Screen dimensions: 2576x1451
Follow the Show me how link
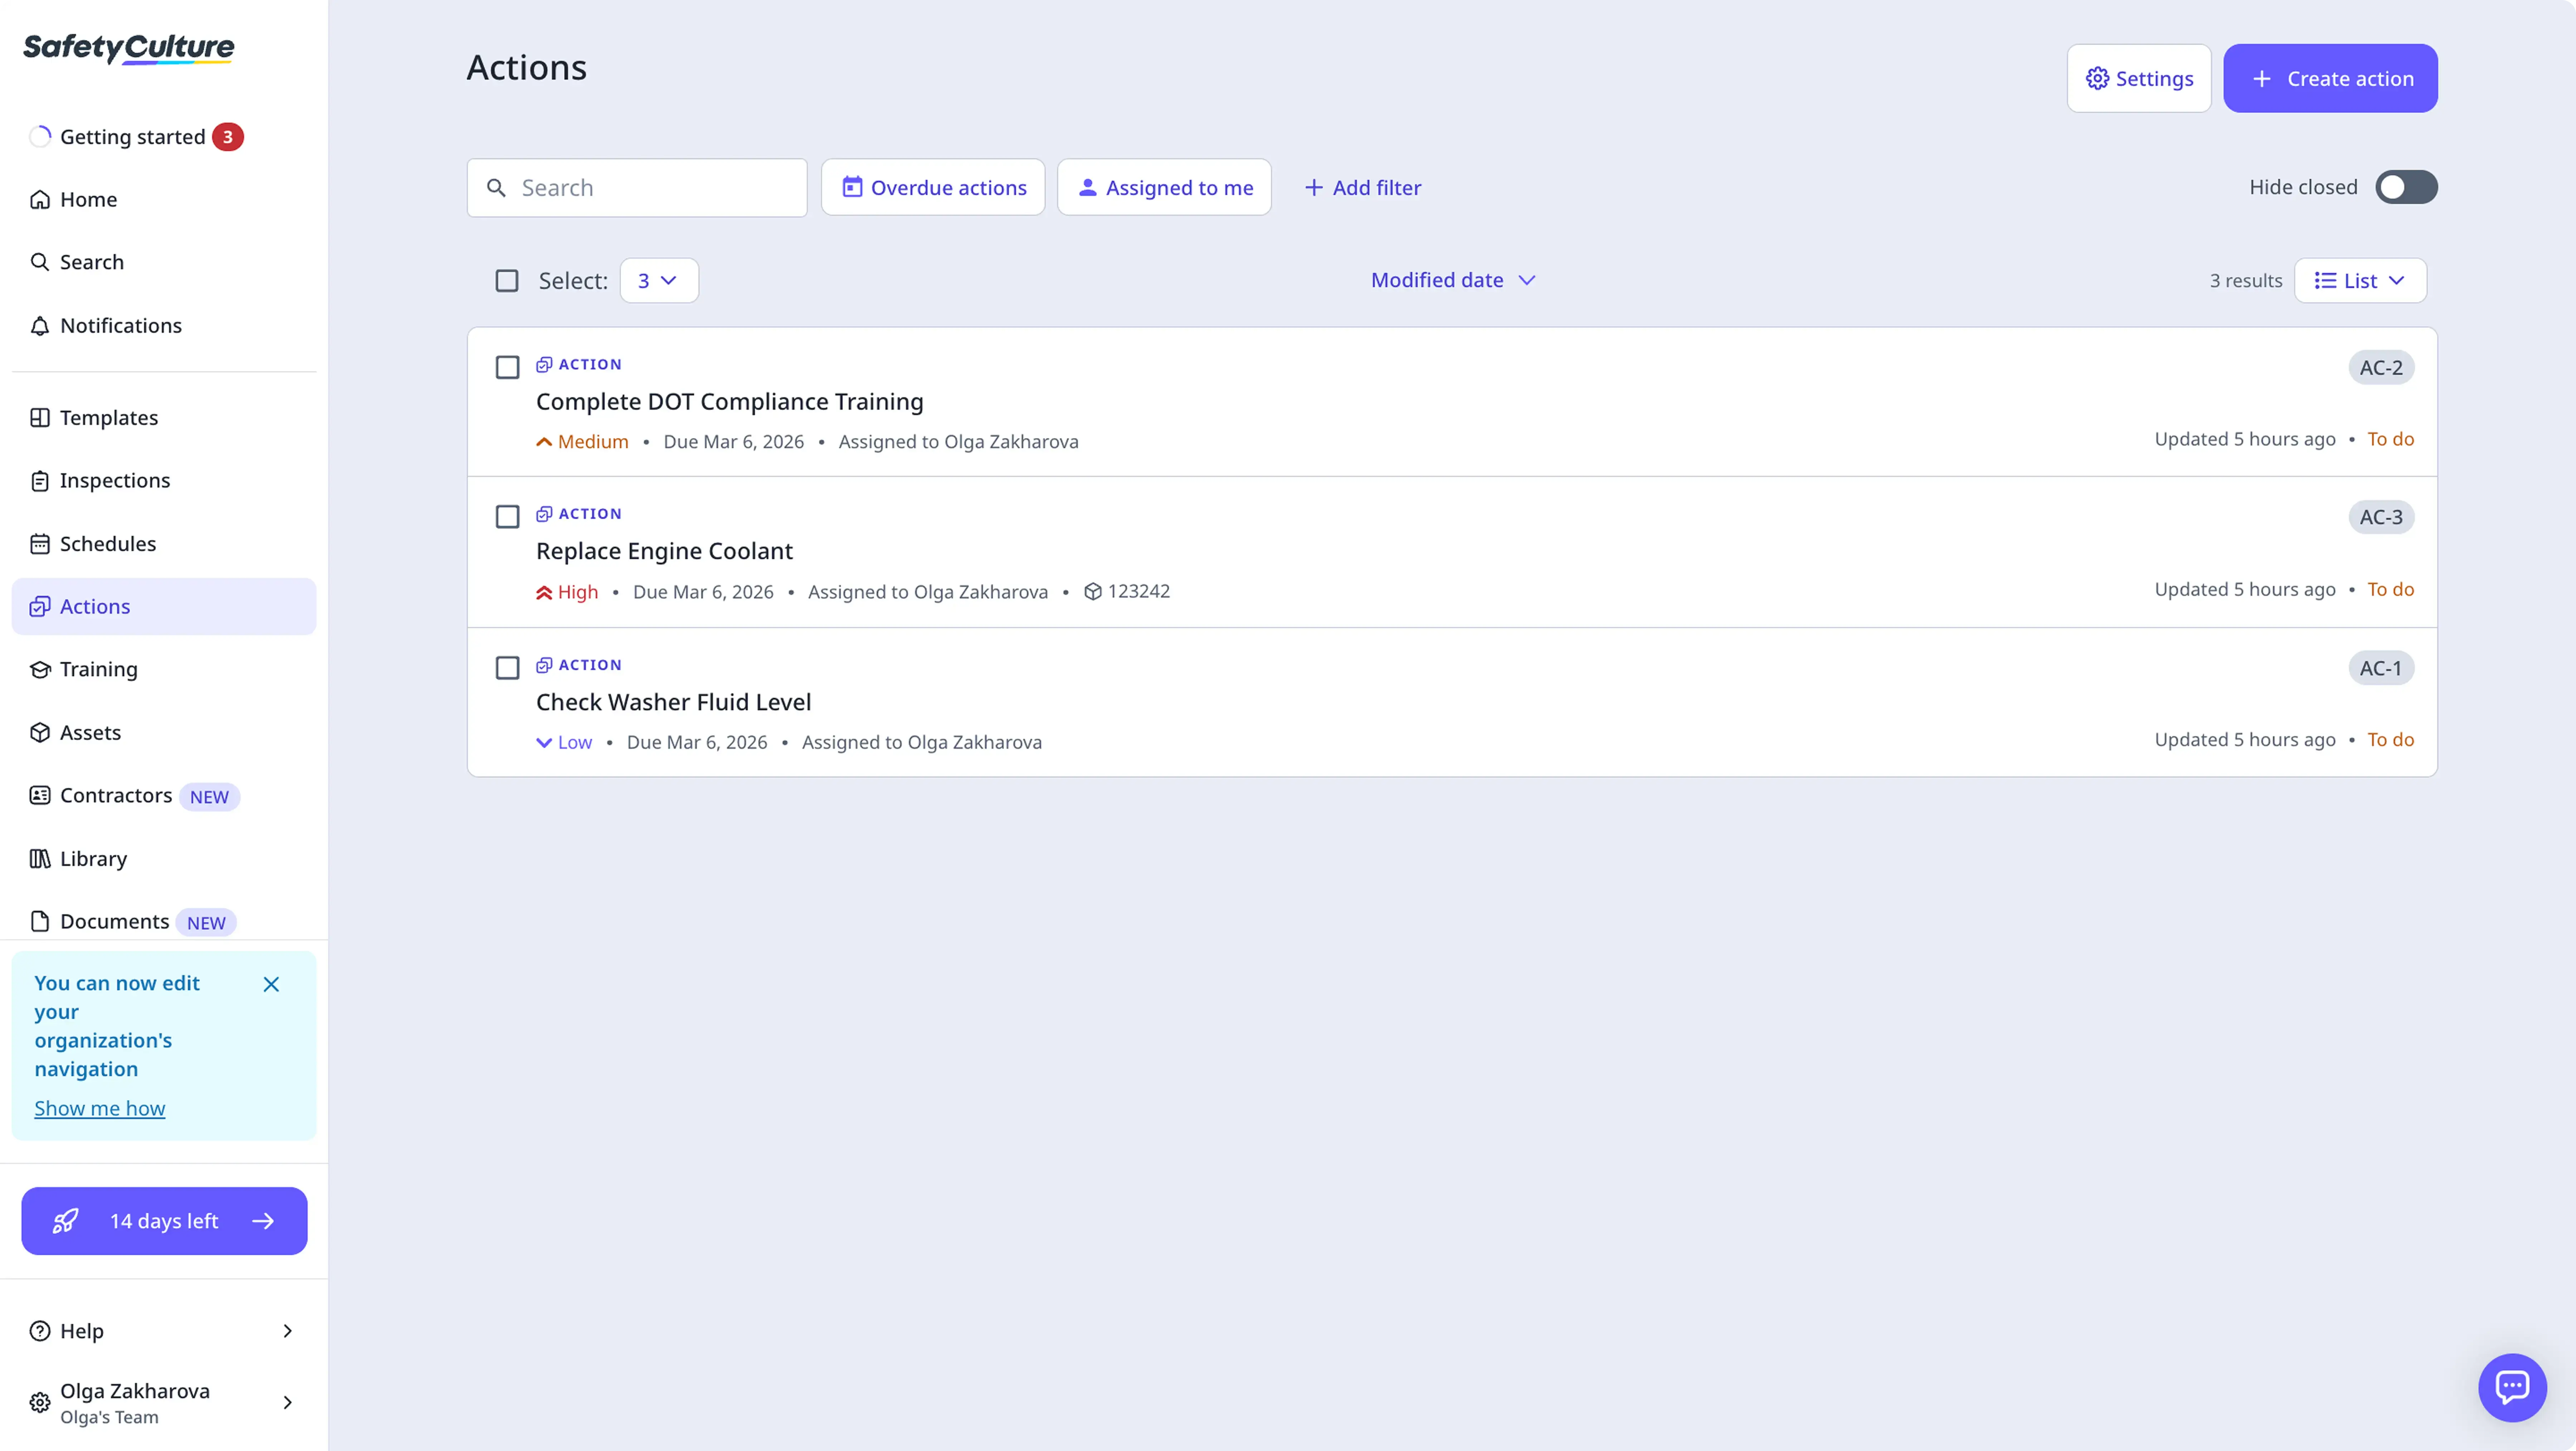tap(99, 1108)
